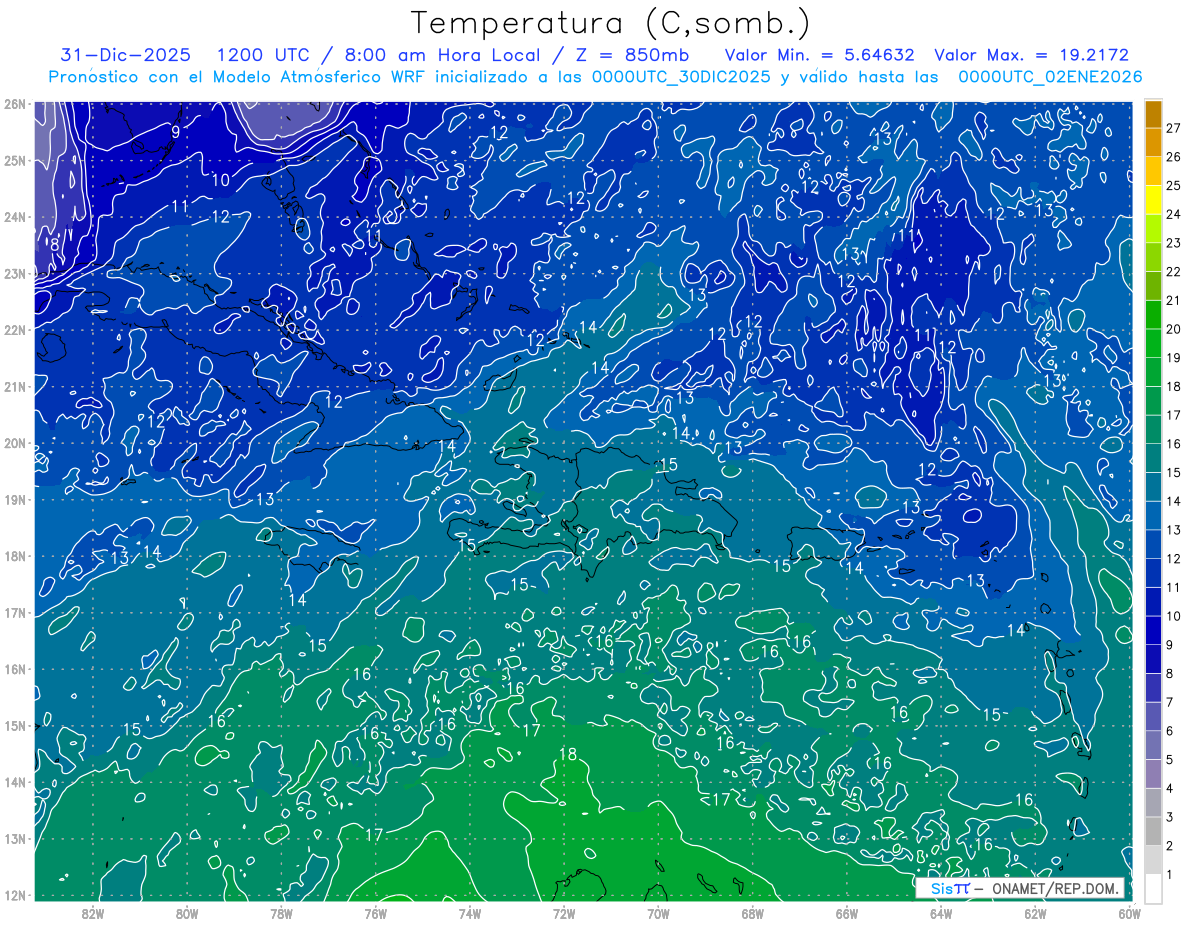Viewport: 1200px width, 927px height.
Task: Click the '82W' longitude axis label
Action: tap(92, 913)
